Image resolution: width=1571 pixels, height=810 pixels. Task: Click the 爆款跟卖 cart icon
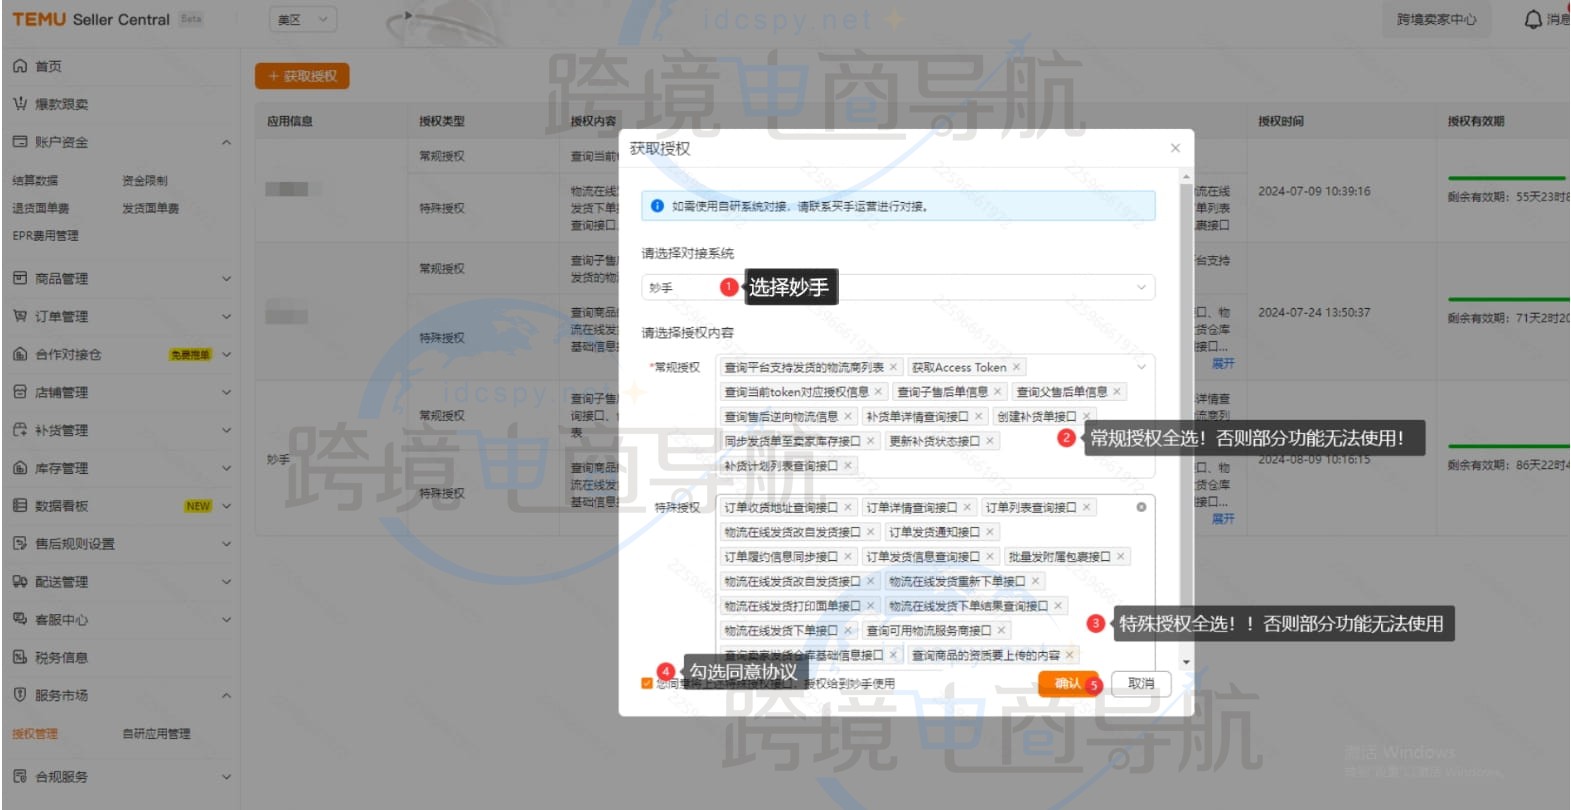pos(20,104)
